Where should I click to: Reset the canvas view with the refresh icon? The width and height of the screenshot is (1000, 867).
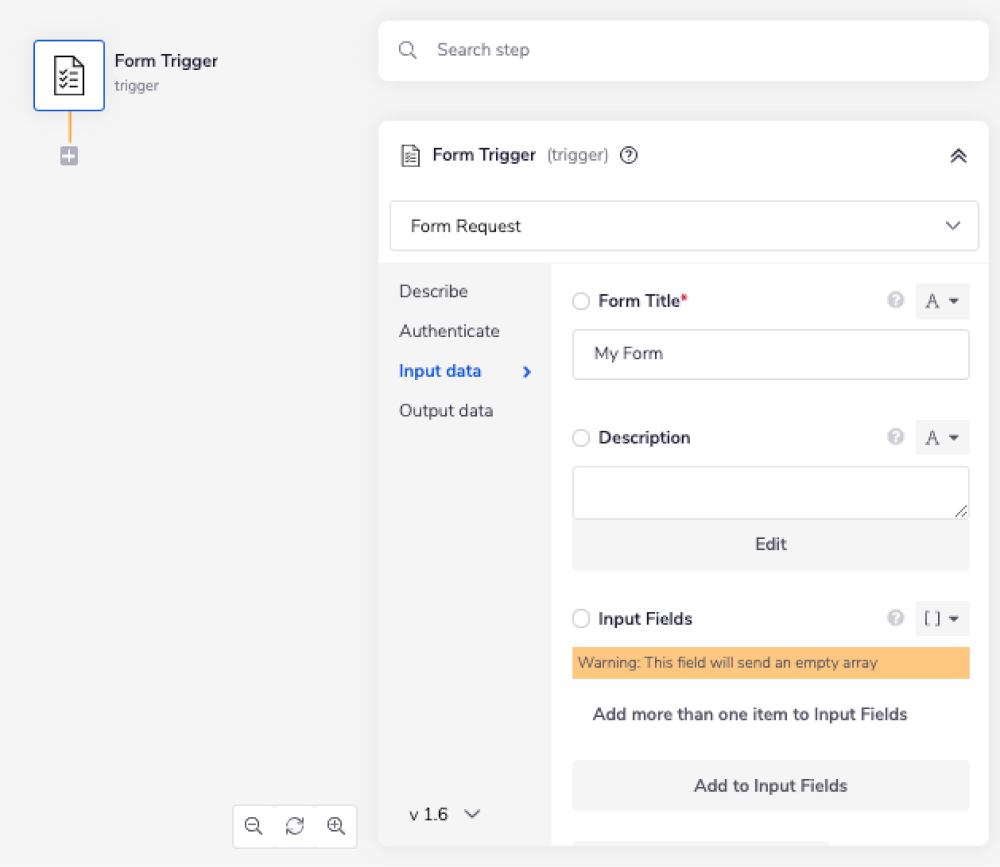[294, 826]
